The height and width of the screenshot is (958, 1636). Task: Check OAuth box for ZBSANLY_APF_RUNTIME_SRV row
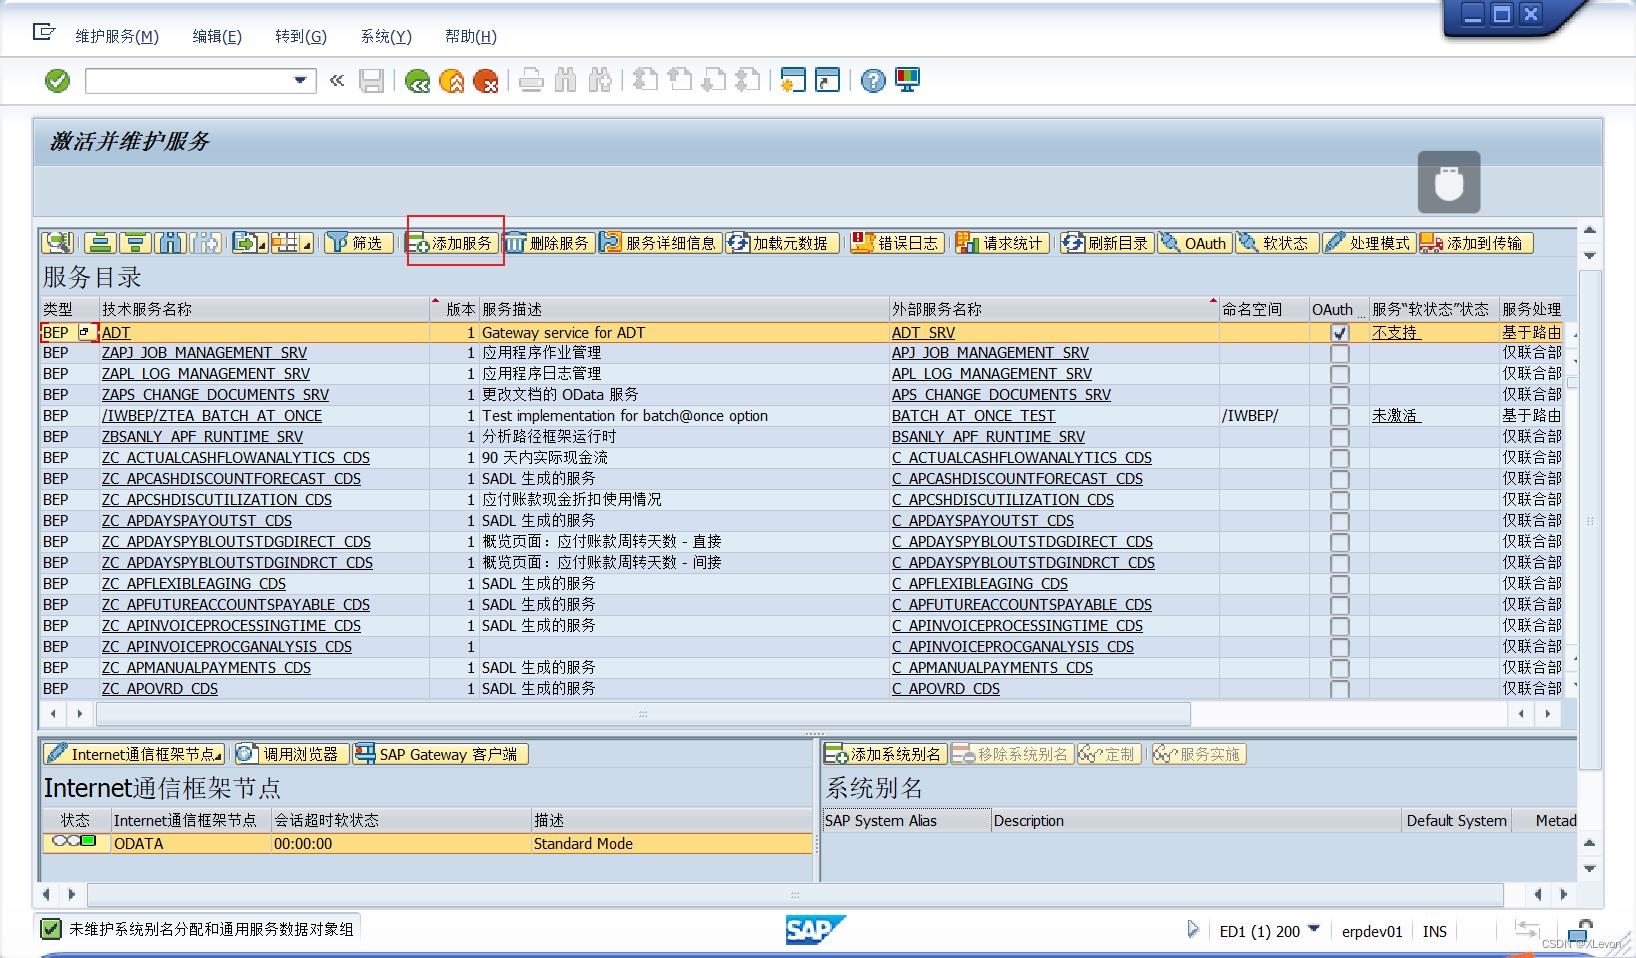pos(1340,438)
